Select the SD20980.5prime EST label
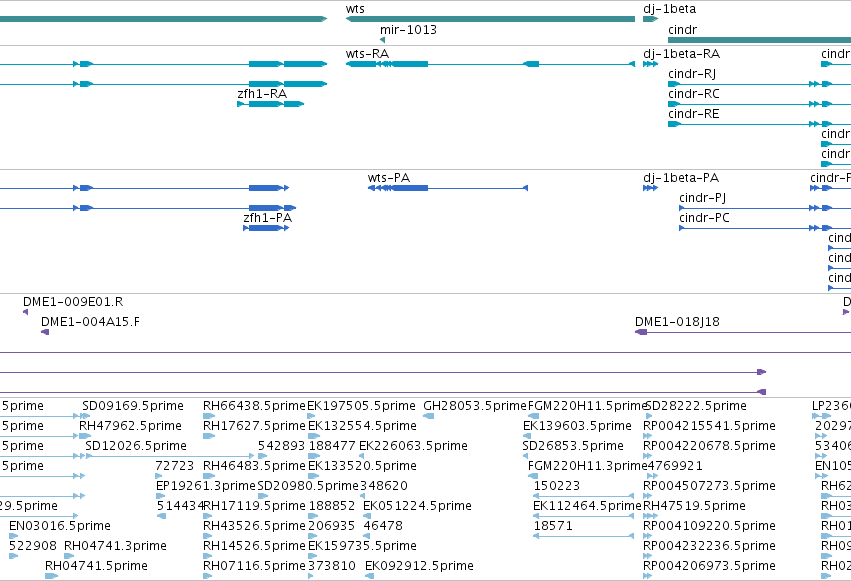 coord(308,486)
